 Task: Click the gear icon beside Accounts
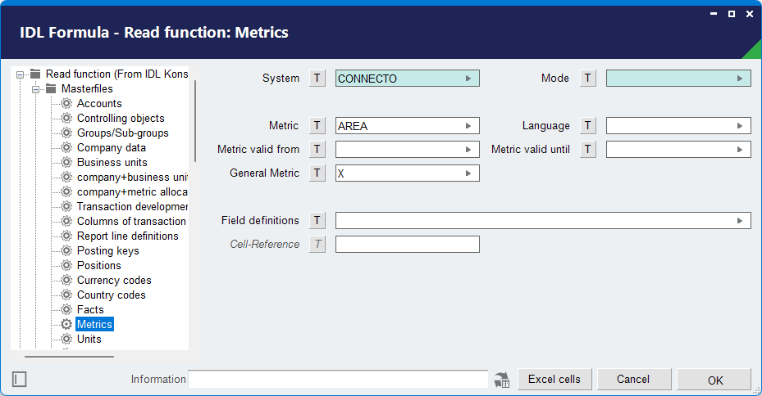tap(67, 103)
